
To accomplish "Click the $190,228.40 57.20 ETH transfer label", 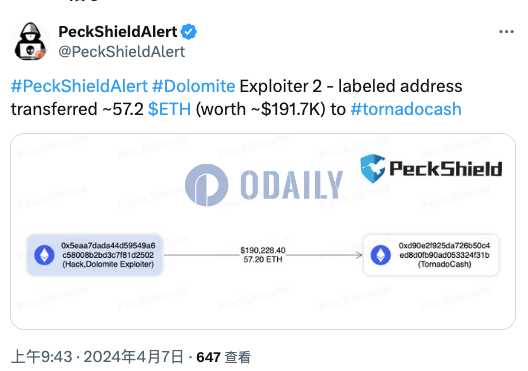I will coord(263,255).
